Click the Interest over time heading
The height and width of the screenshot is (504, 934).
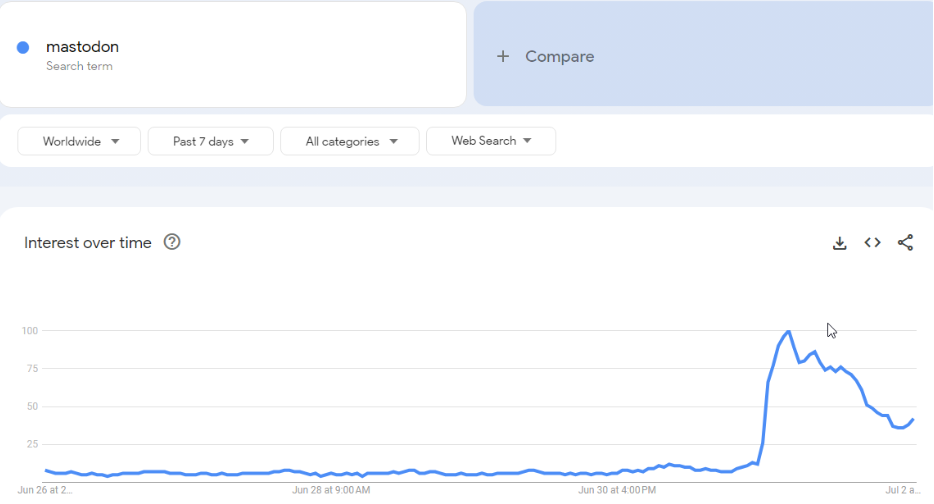tap(88, 242)
